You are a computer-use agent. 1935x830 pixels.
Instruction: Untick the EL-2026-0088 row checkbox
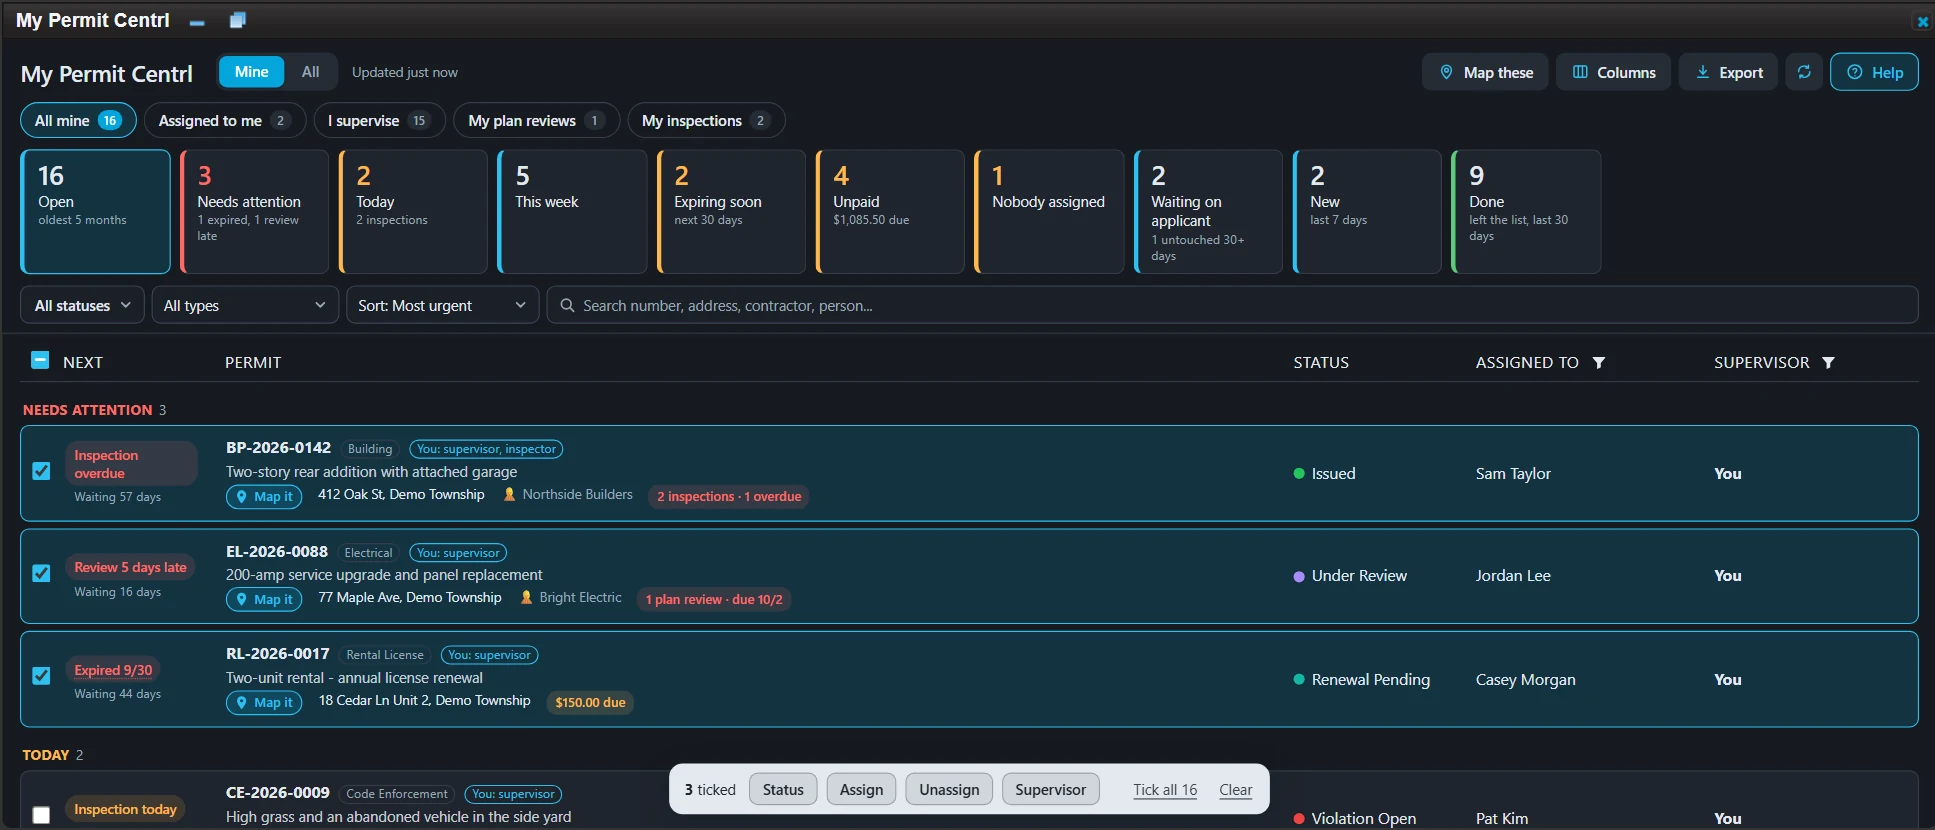tap(41, 573)
